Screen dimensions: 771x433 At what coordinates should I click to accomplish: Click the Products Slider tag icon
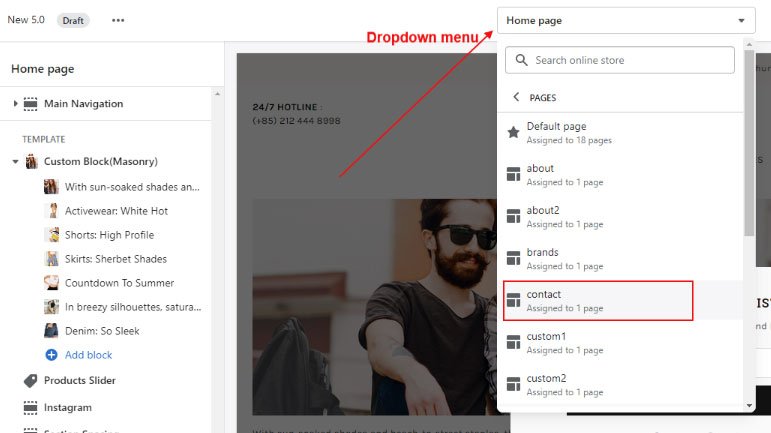(30, 381)
